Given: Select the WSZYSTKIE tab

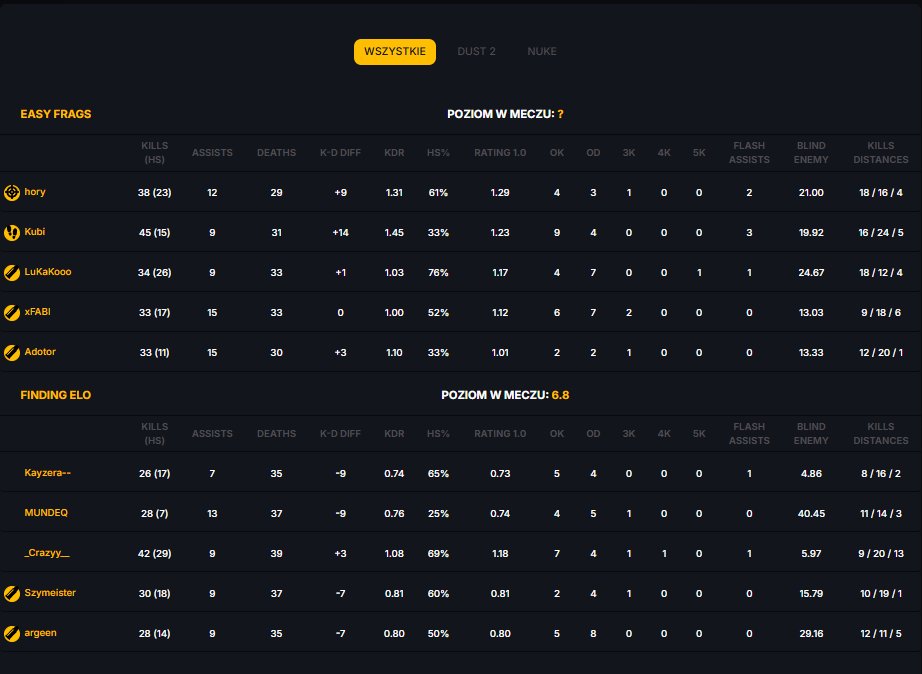Looking at the screenshot, I should point(395,52).
